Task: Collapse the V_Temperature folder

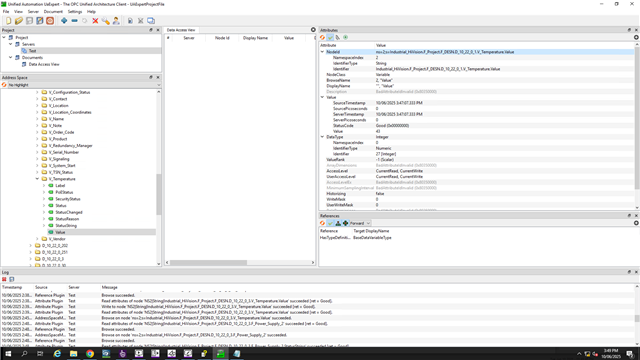Action: [37, 179]
